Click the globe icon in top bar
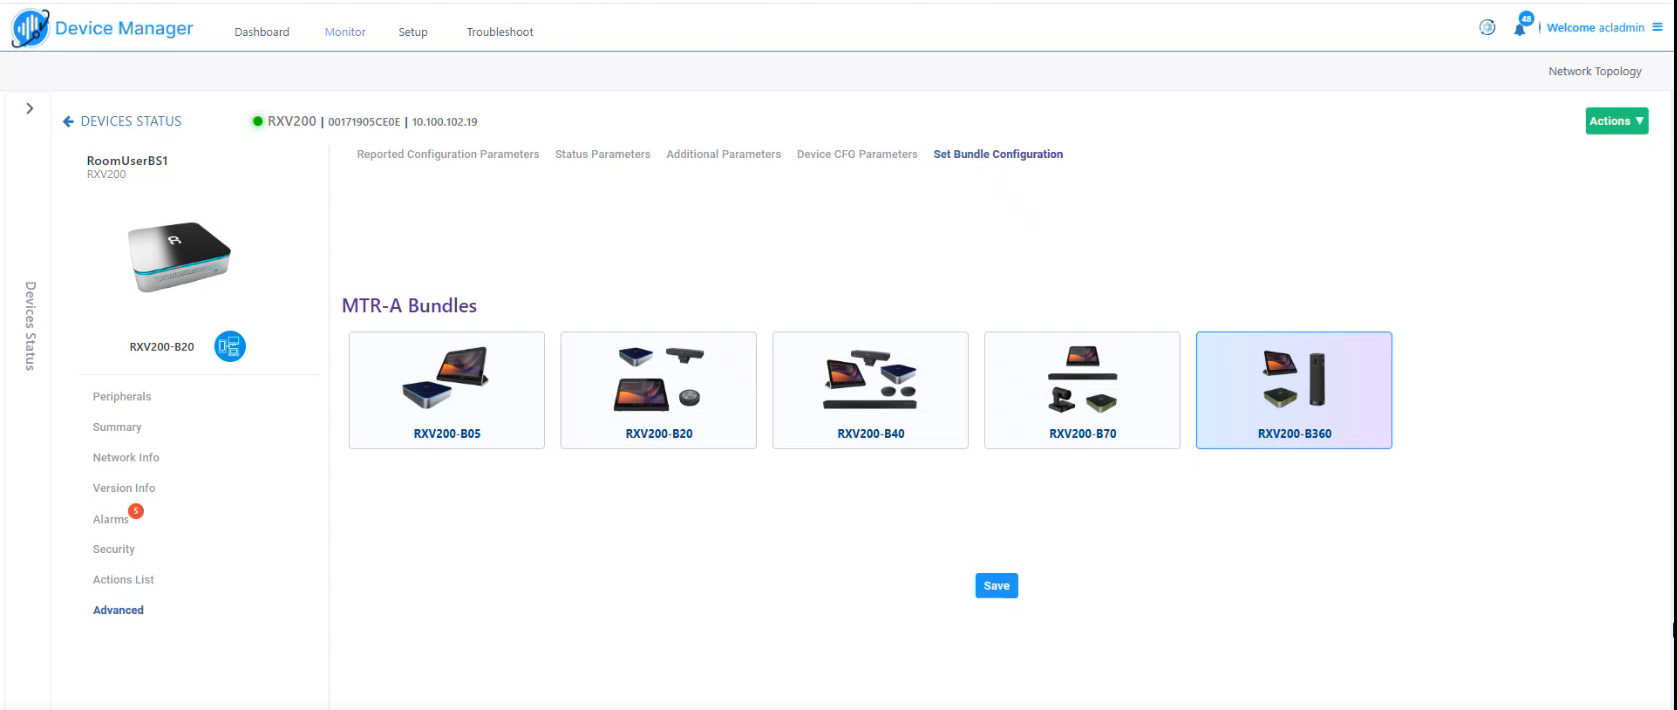 [x=1487, y=27]
